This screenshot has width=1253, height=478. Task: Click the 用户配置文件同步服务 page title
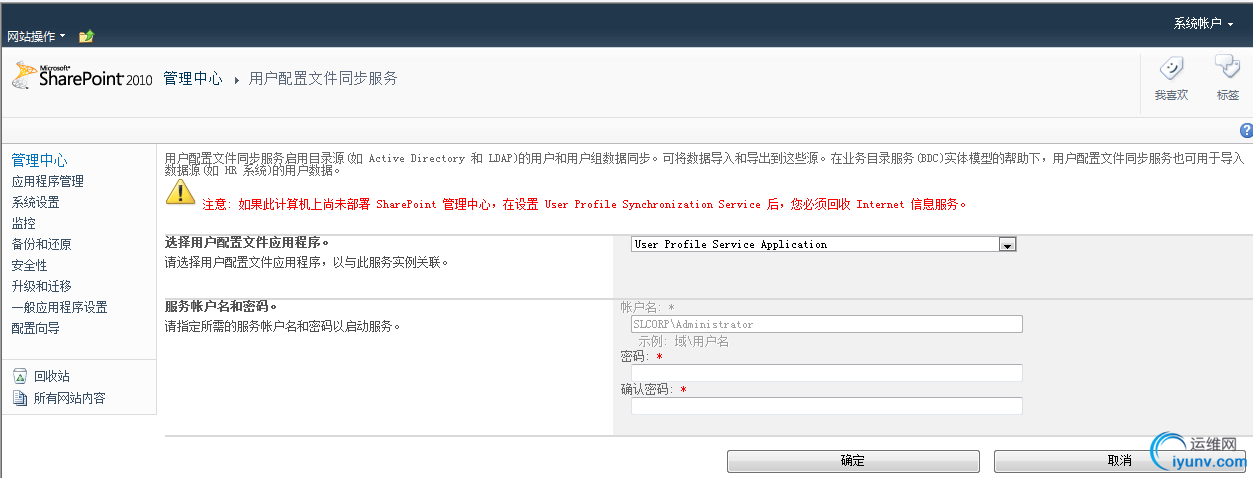coord(323,78)
